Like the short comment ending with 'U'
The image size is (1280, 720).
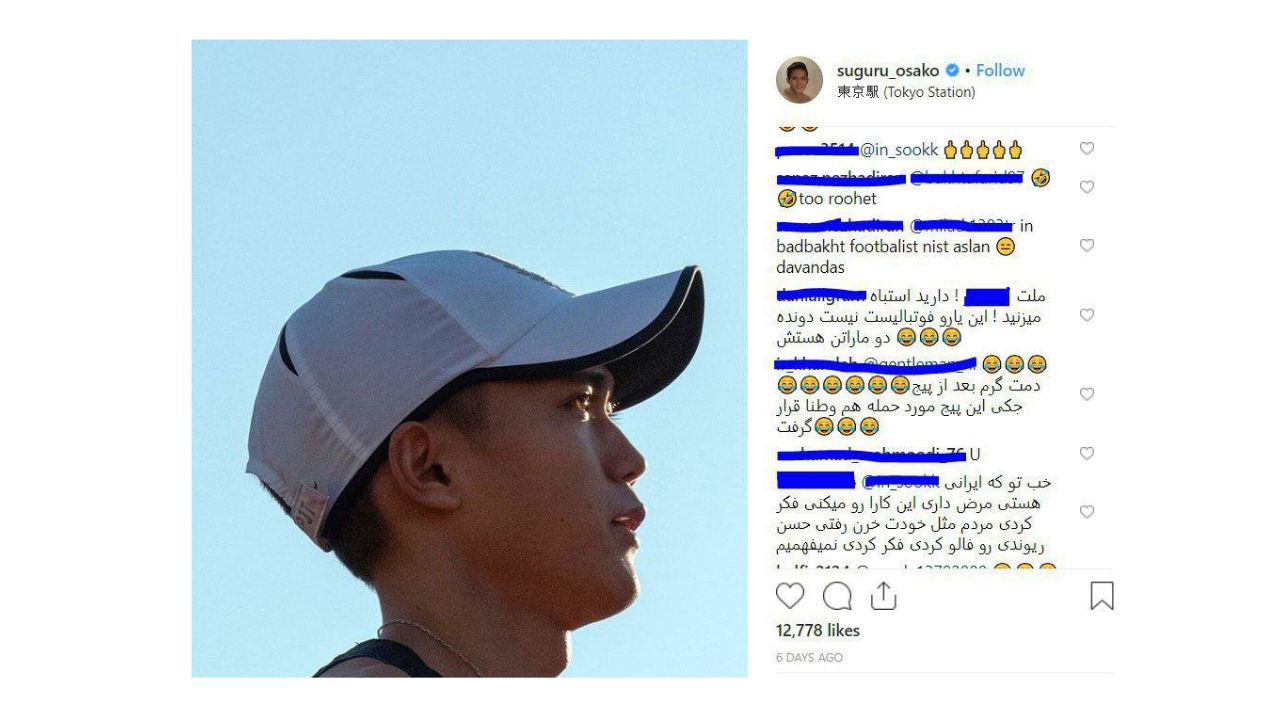coord(1087,453)
